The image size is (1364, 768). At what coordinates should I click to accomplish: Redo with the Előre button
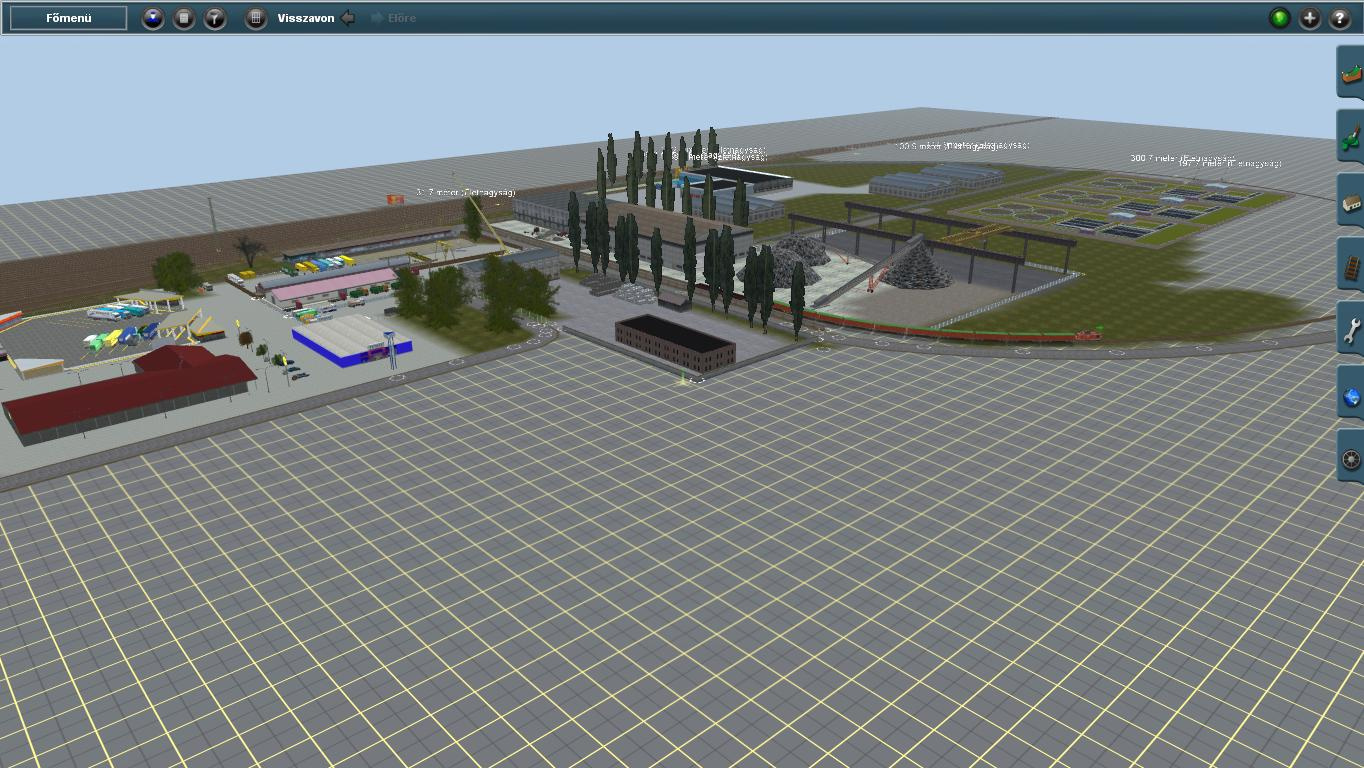point(393,18)
